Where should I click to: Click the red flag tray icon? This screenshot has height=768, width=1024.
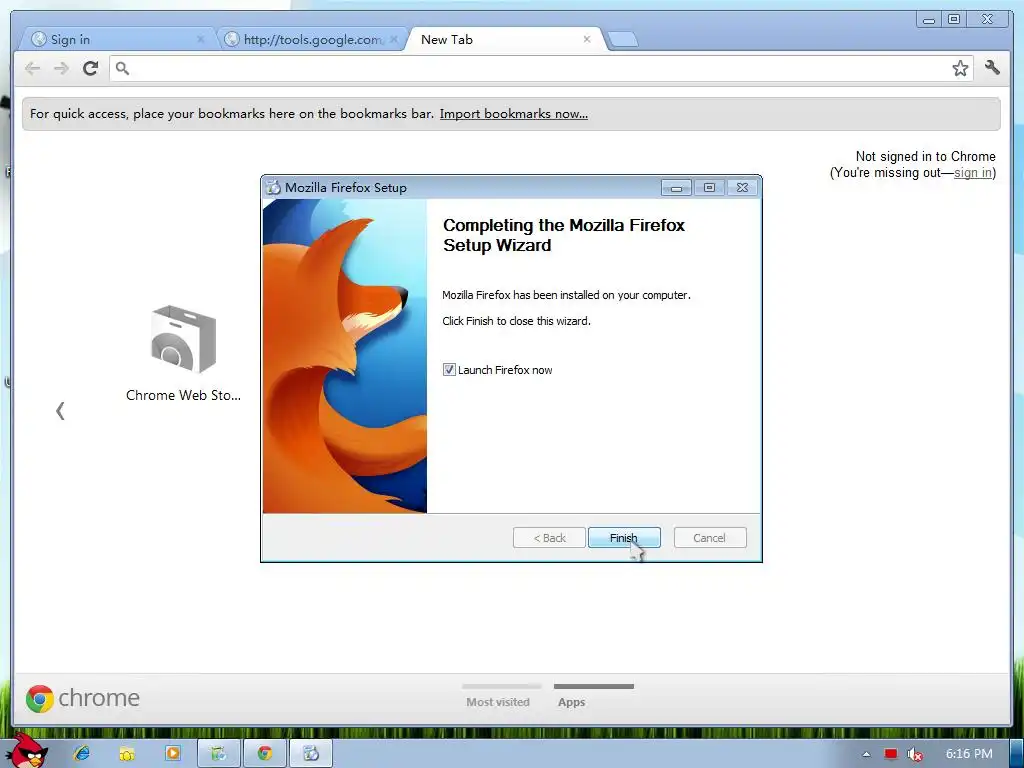pyautogui.click(x=891, y=754)
